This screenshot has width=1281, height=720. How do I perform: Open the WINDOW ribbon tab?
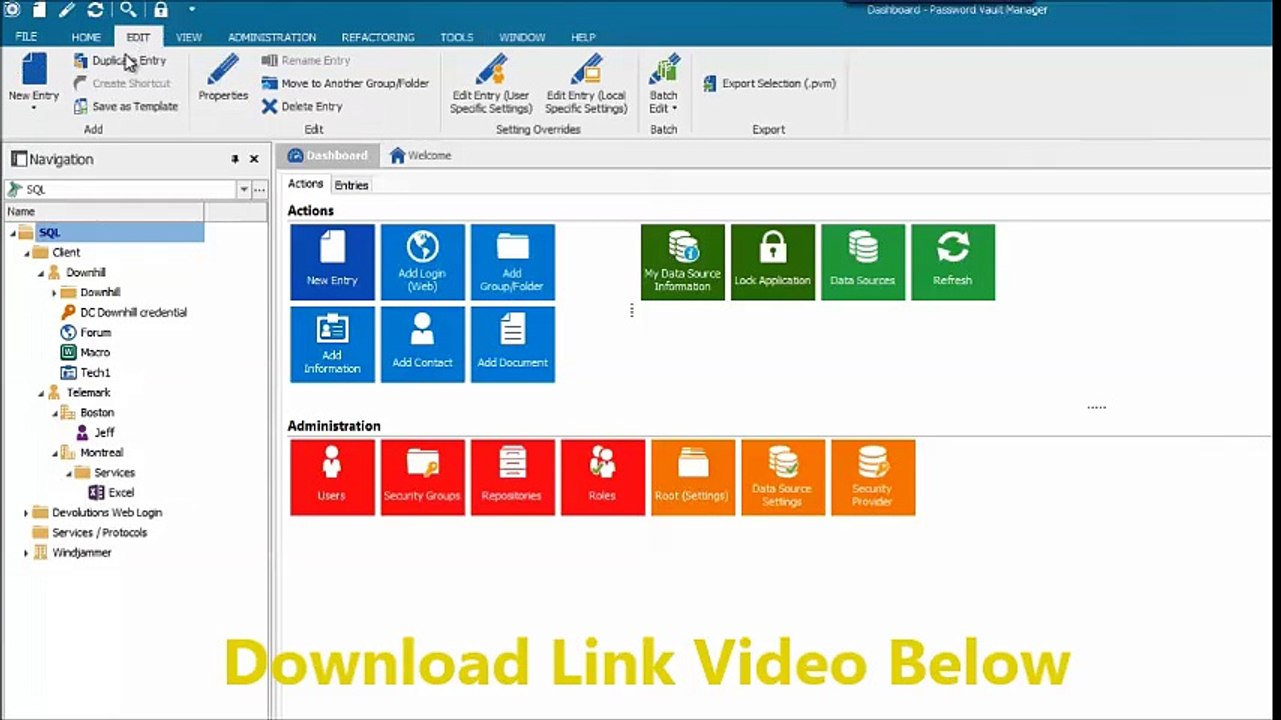522,37
